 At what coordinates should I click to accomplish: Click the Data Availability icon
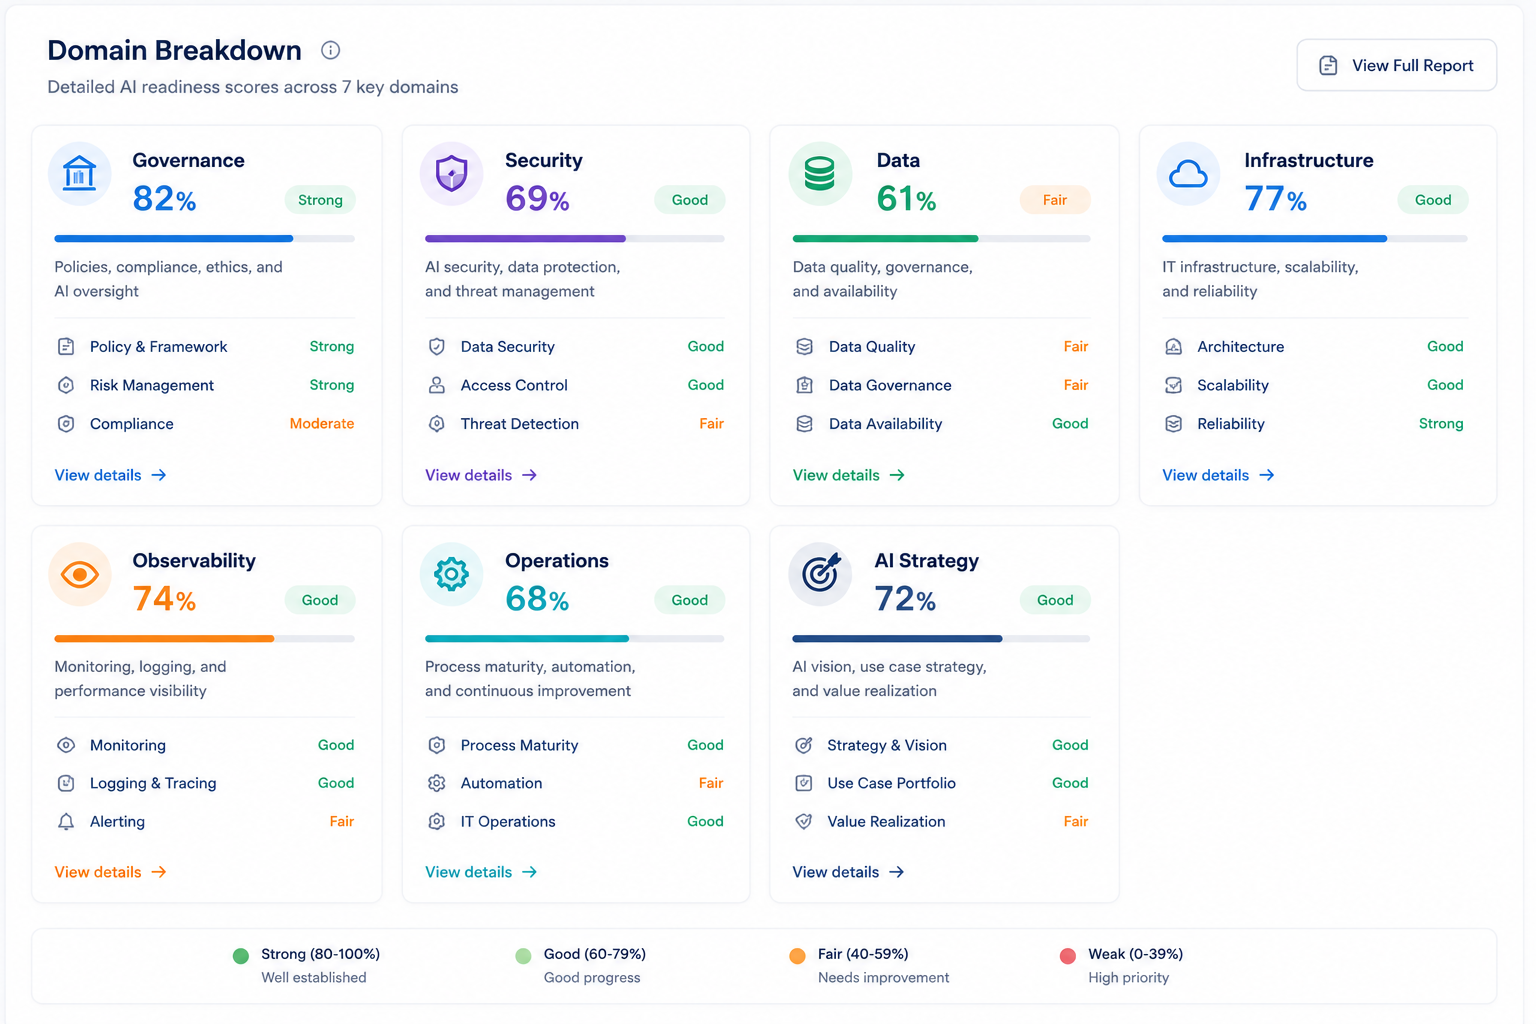click(x=804, y=424)
